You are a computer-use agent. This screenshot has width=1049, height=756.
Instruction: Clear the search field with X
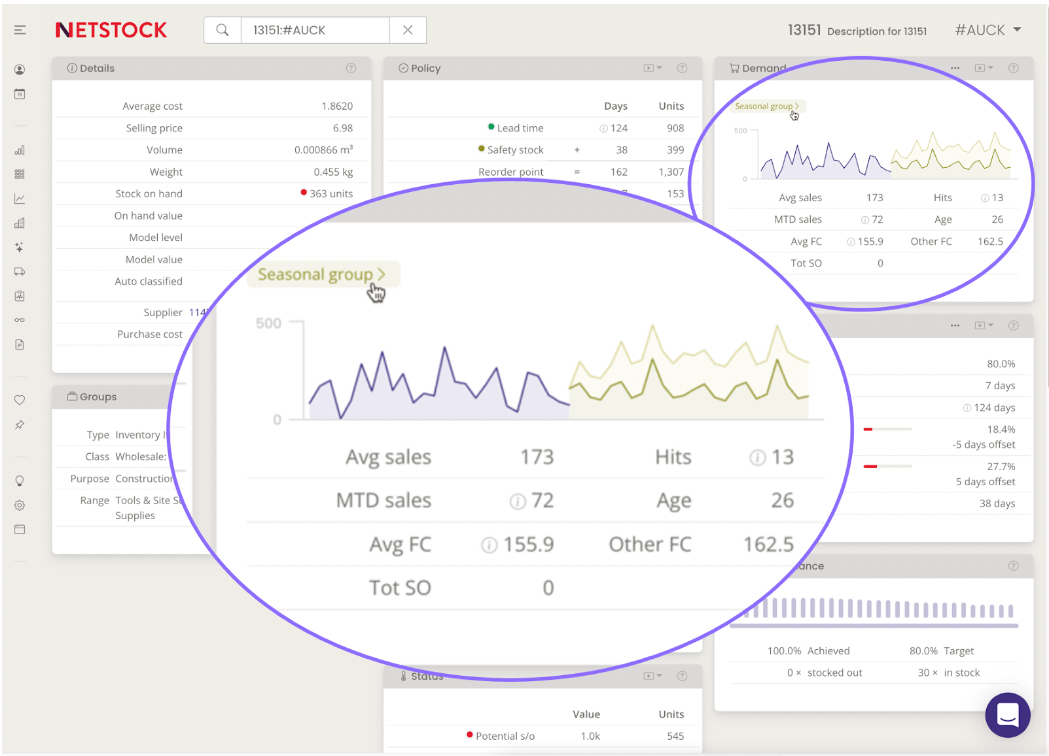click(x=408, y=30)
